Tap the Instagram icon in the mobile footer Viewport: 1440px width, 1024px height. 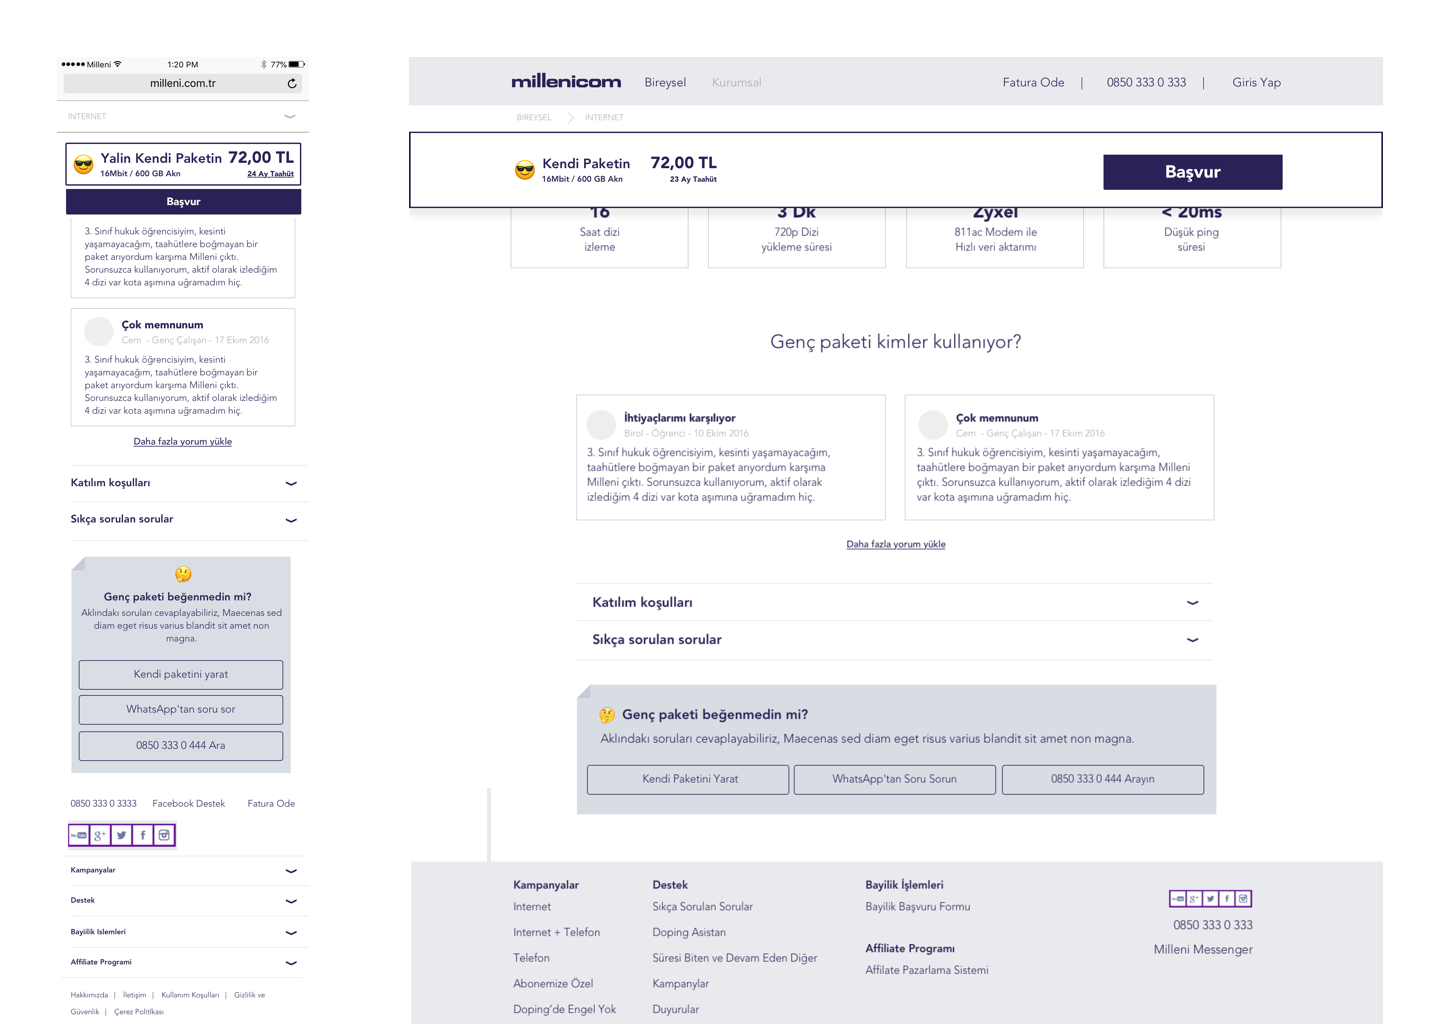coord(164,835)
